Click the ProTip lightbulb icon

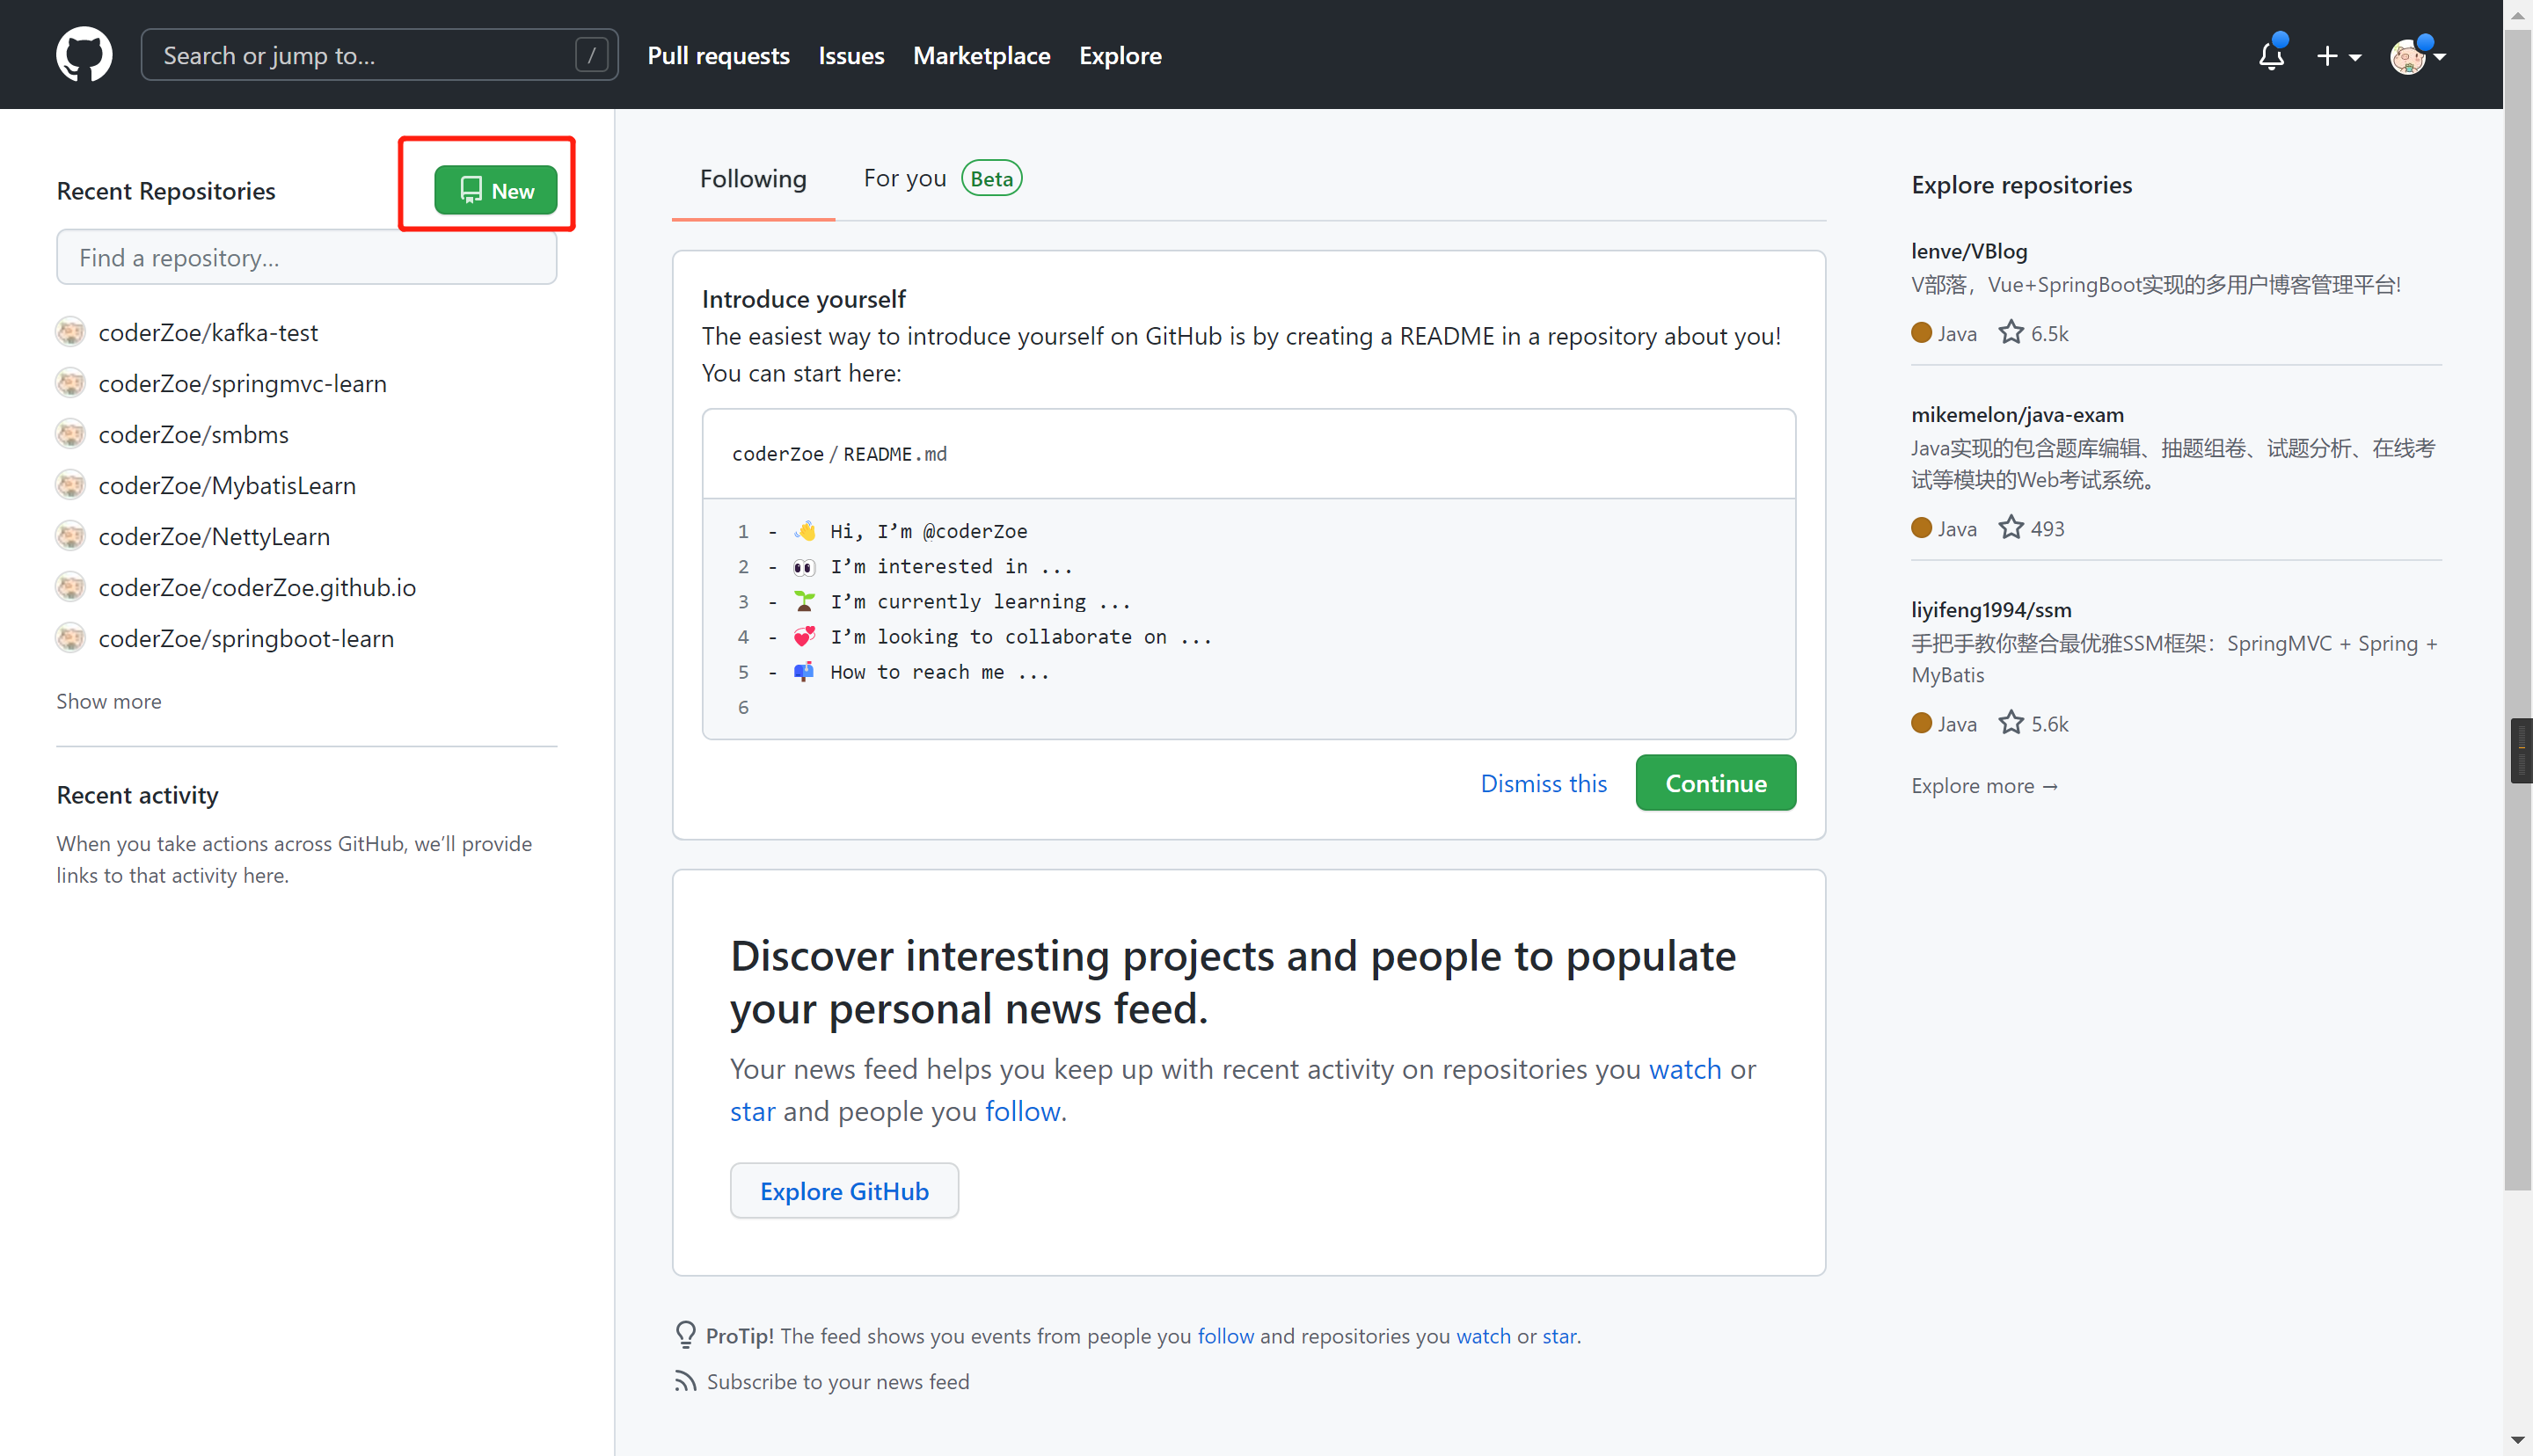[x=685, y=1335]
